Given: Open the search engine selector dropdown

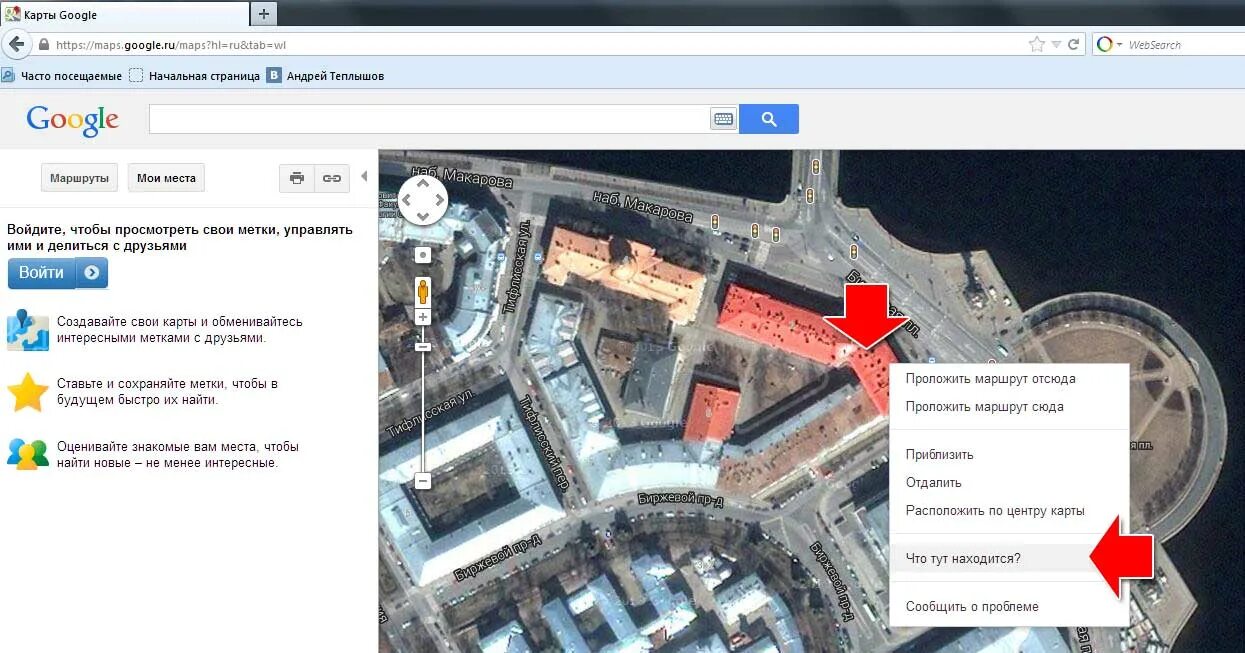Looking at the screenshot, I should (x=1110, y=44).
